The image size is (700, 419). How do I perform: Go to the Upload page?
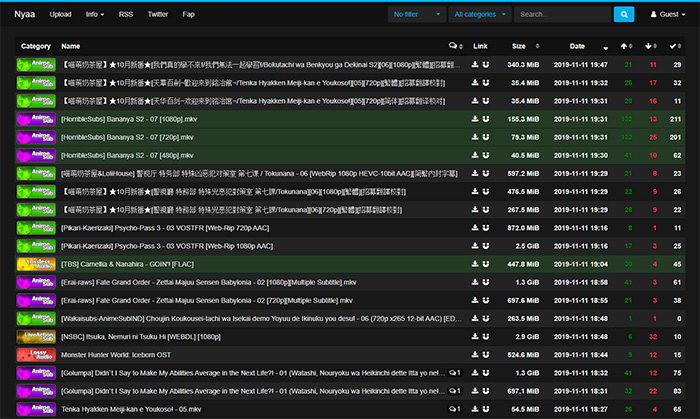click(60, 15)
